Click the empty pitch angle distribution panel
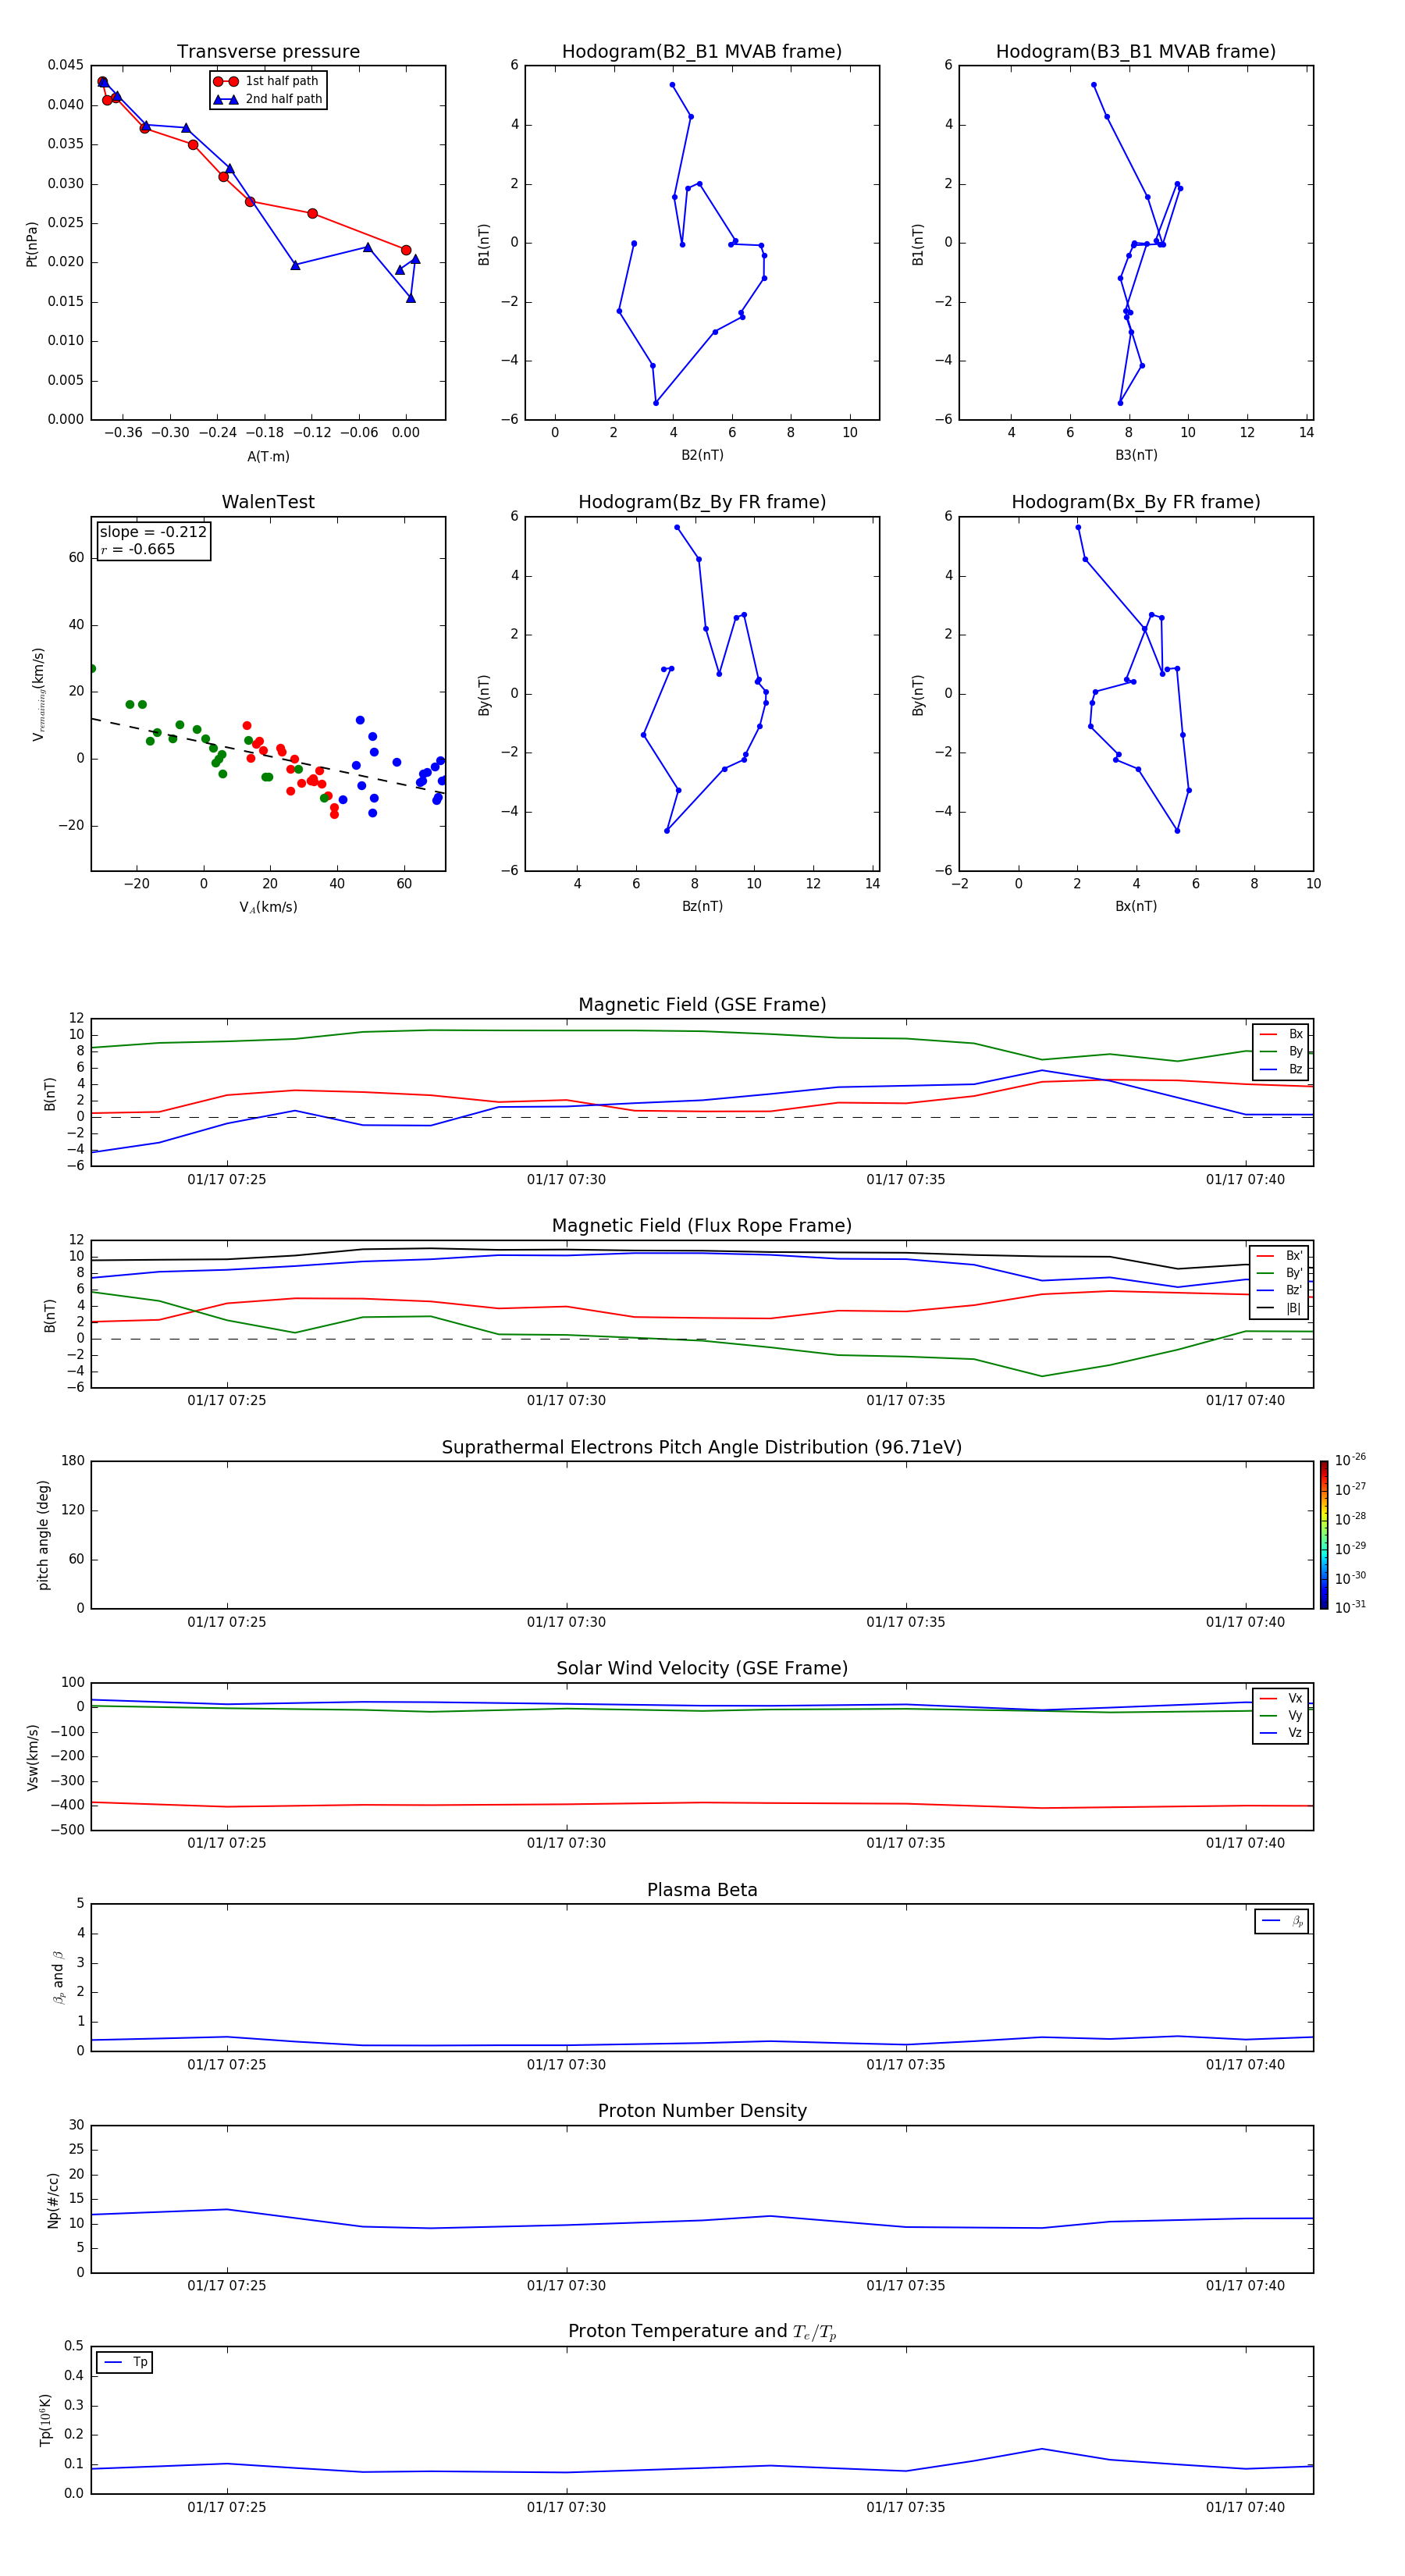The image size is (1405, 2576). tap(702, 1535)
